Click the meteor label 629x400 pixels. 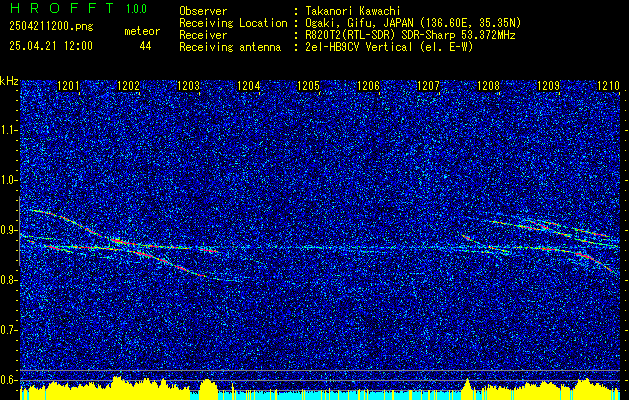(142, 31)
